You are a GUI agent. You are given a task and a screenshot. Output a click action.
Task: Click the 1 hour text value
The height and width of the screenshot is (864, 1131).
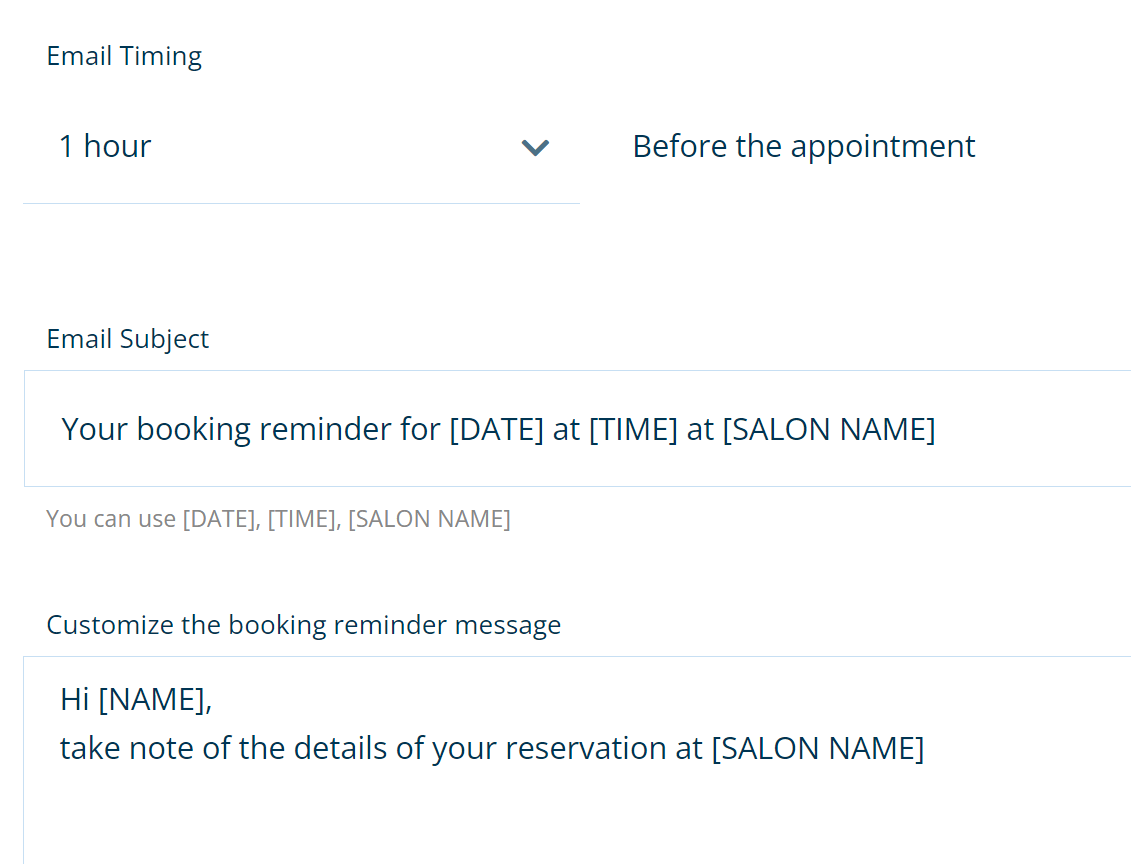point(105,146)
